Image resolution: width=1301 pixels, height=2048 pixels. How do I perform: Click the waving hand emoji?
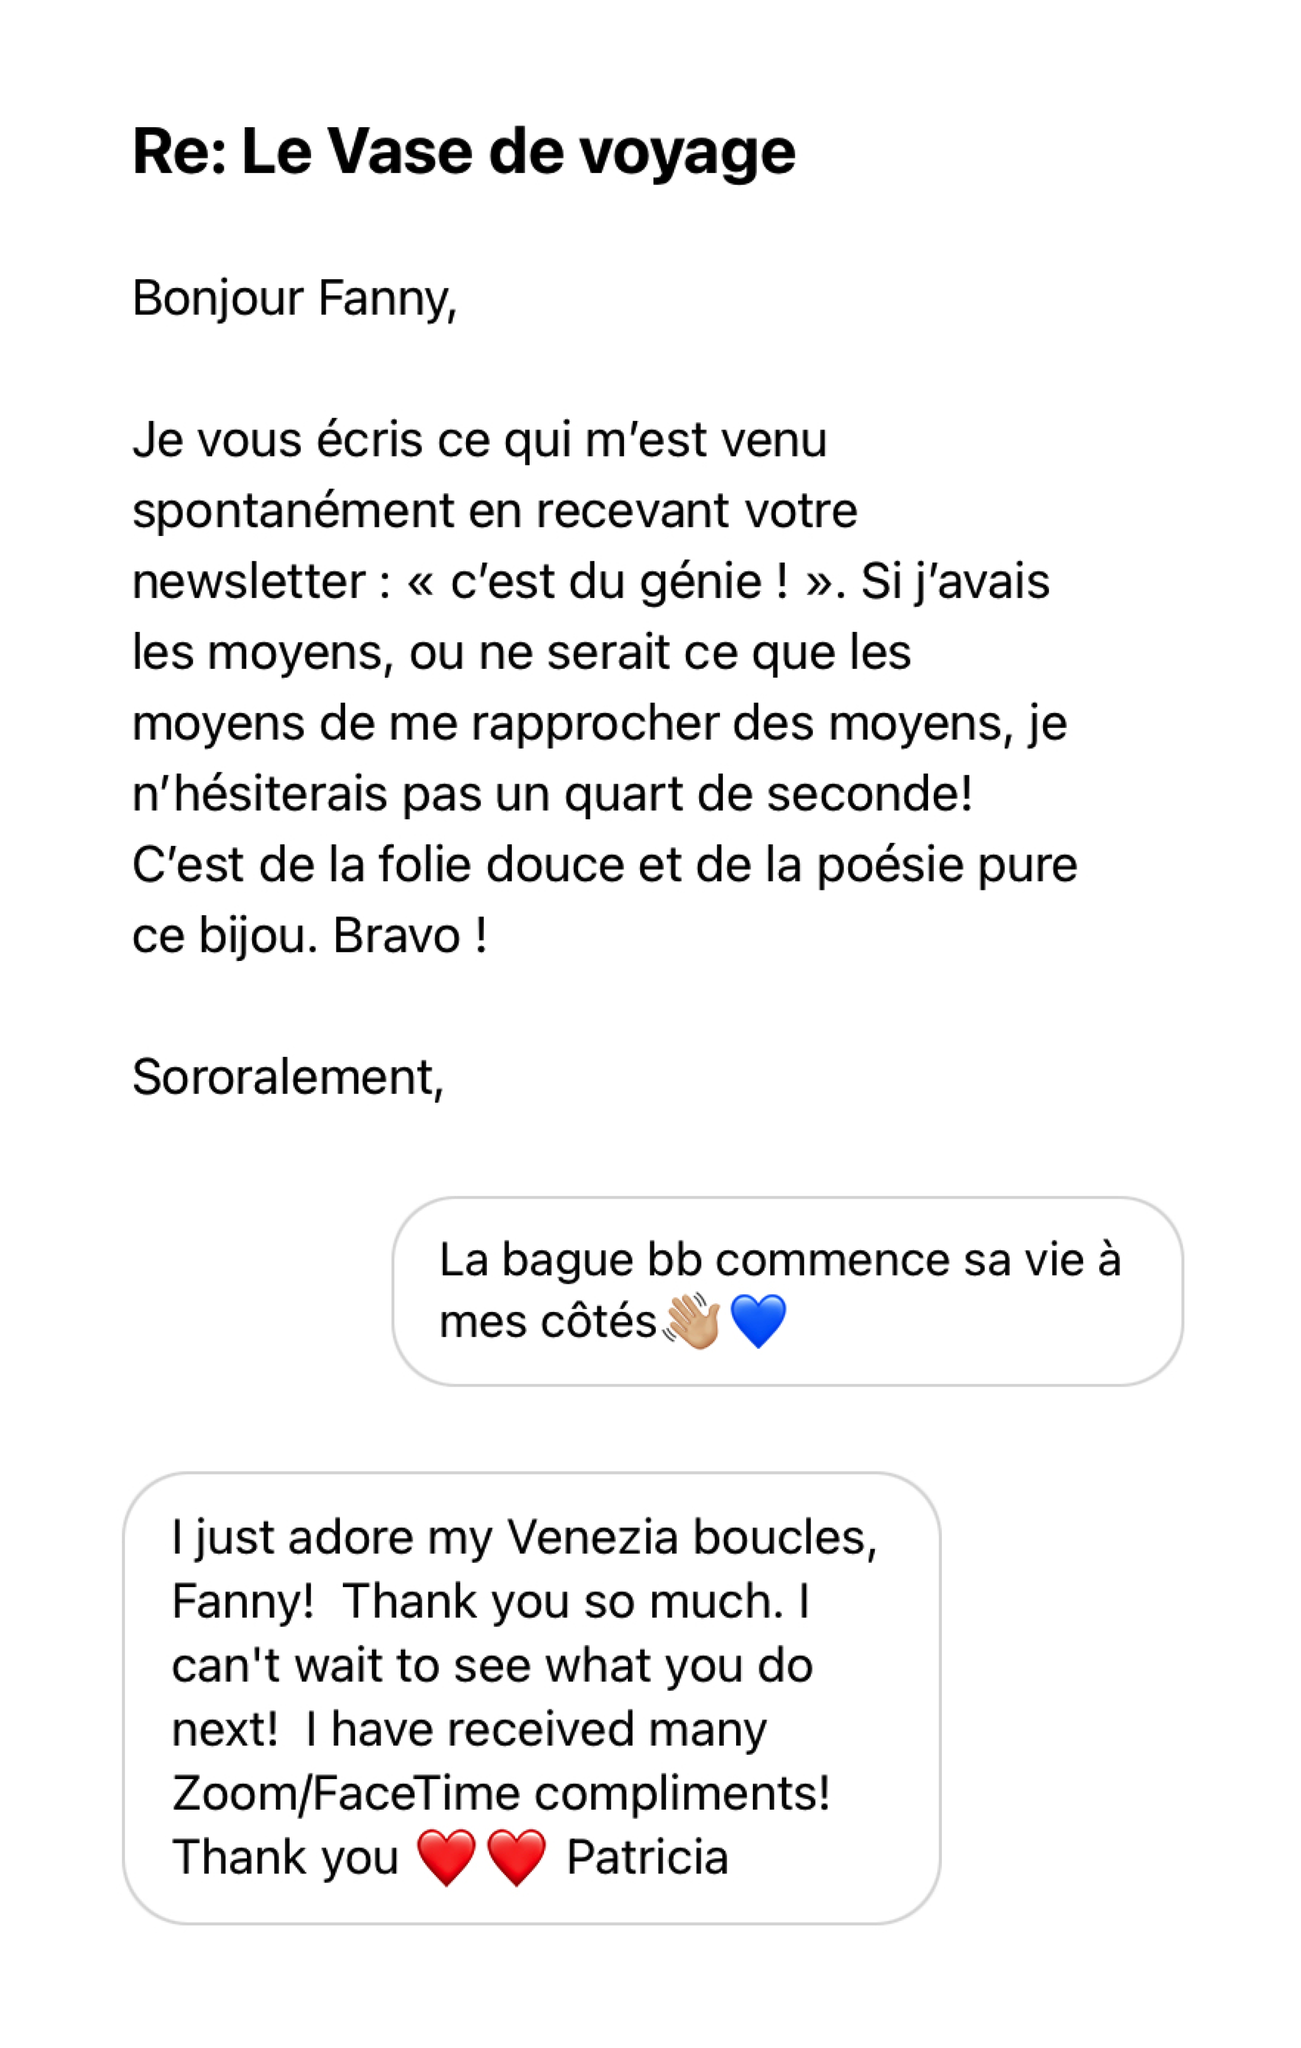tap(692, 1321)
